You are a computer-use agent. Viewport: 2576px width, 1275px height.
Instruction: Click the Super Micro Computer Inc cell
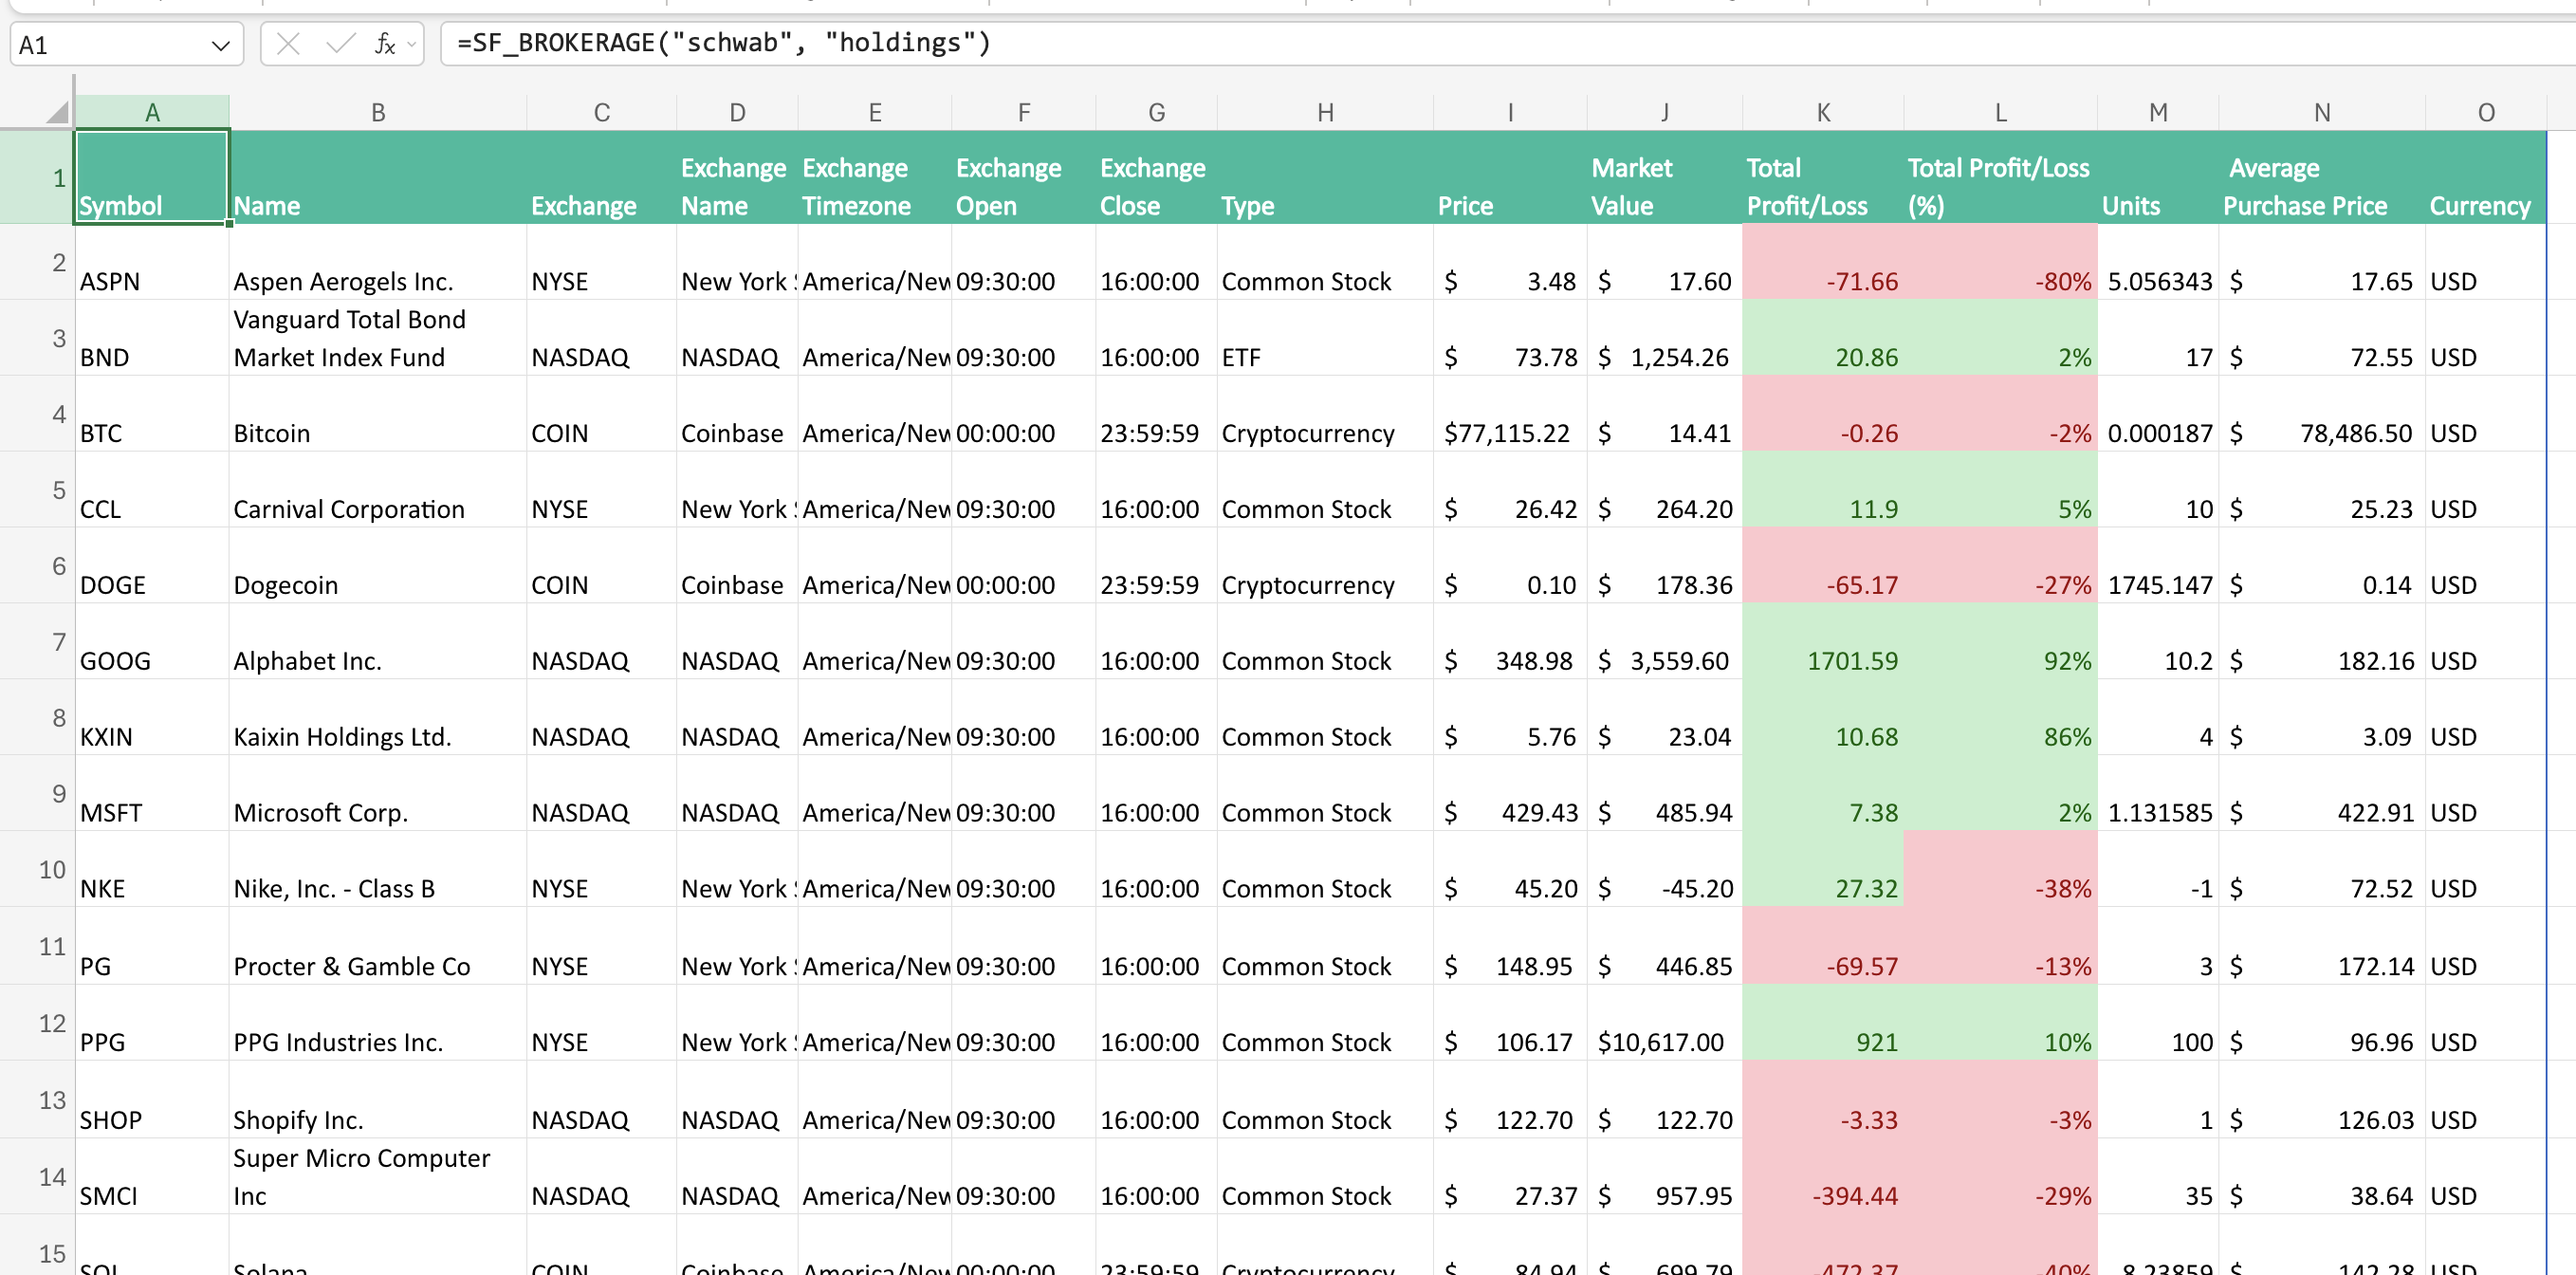pyautogui.click(x=378, y=1177)
